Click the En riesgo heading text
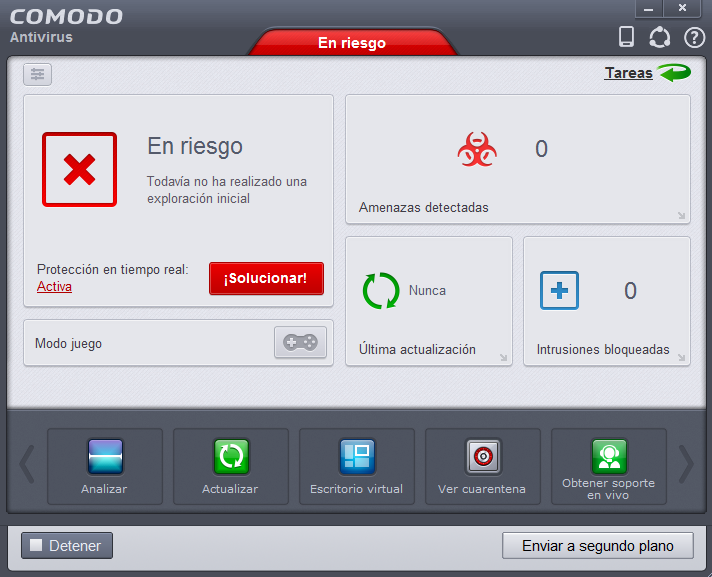 tap(195, 147)
